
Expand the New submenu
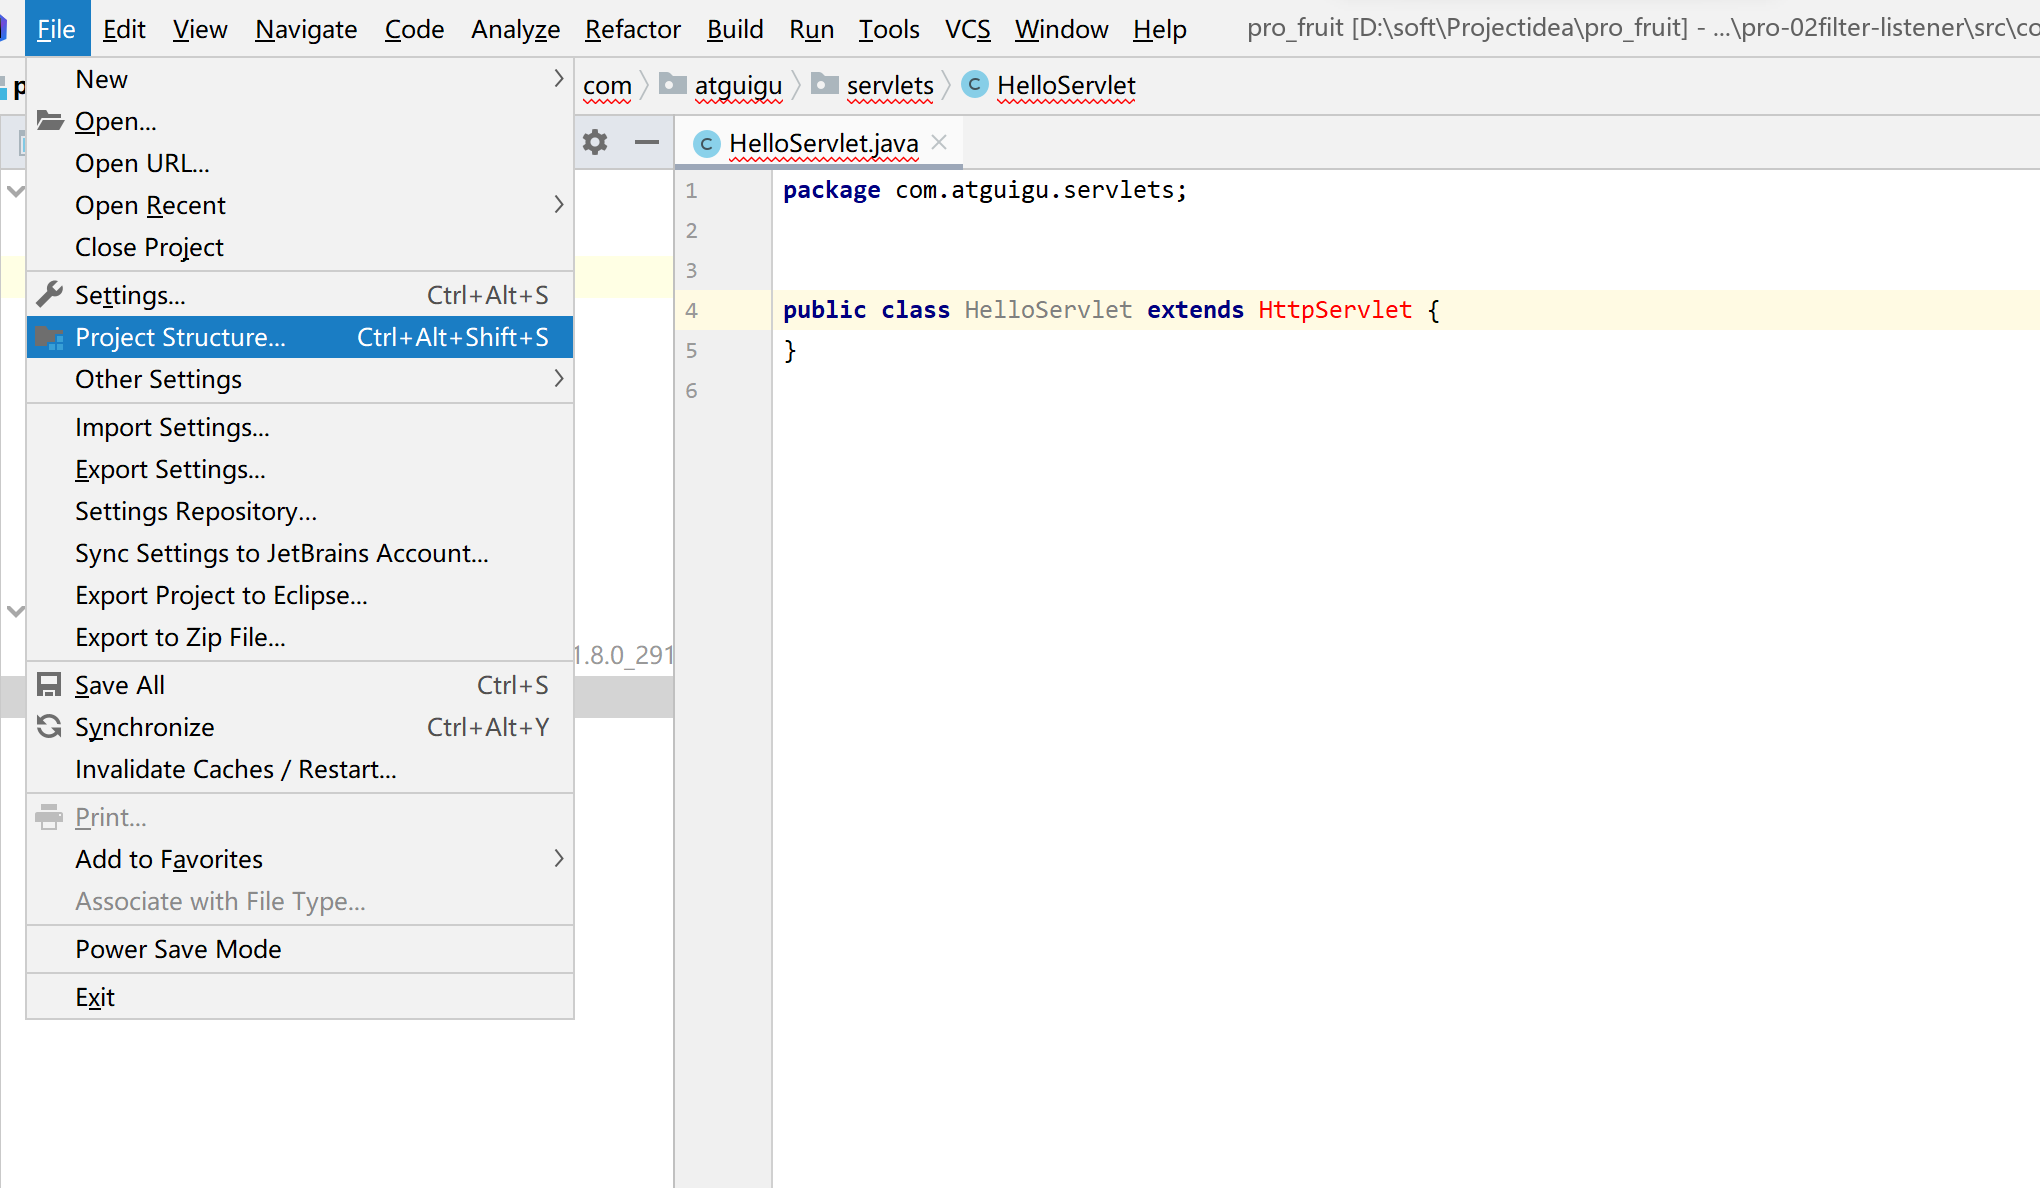[x=300, y=79]
